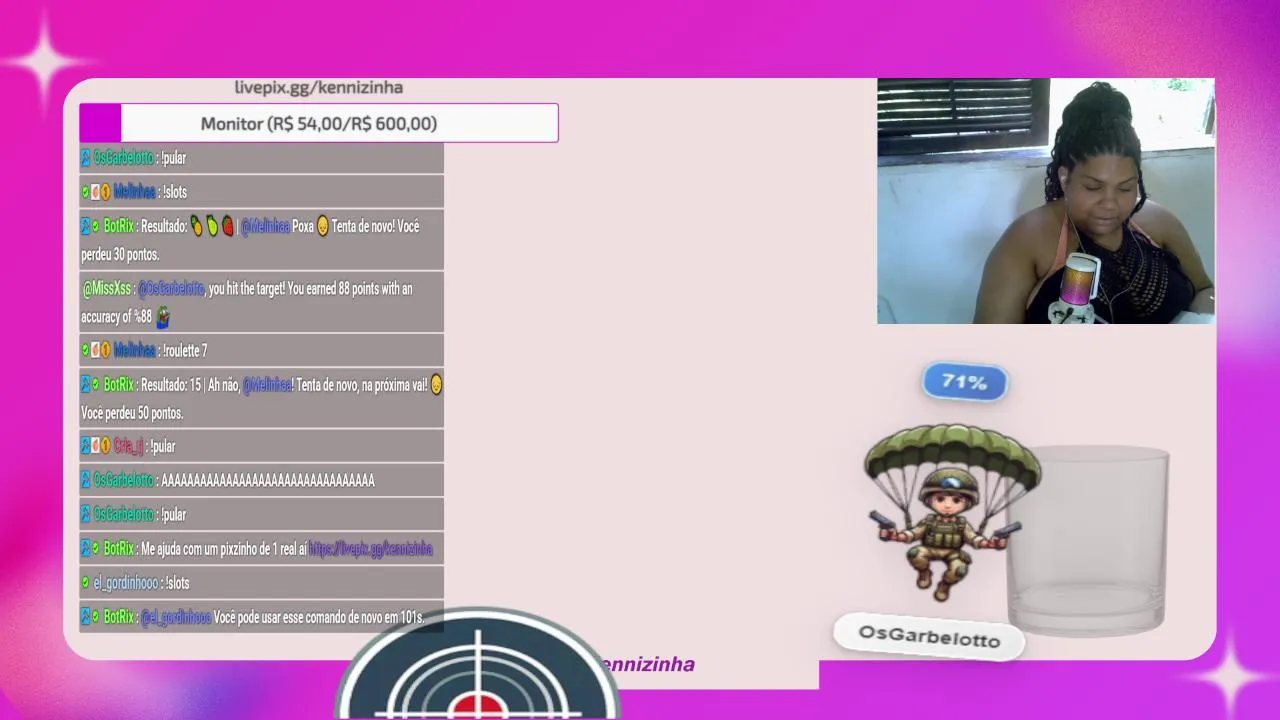Click the verified badge beside el_gordinhooo
The image size is (1280, 720).
[86, 583]
